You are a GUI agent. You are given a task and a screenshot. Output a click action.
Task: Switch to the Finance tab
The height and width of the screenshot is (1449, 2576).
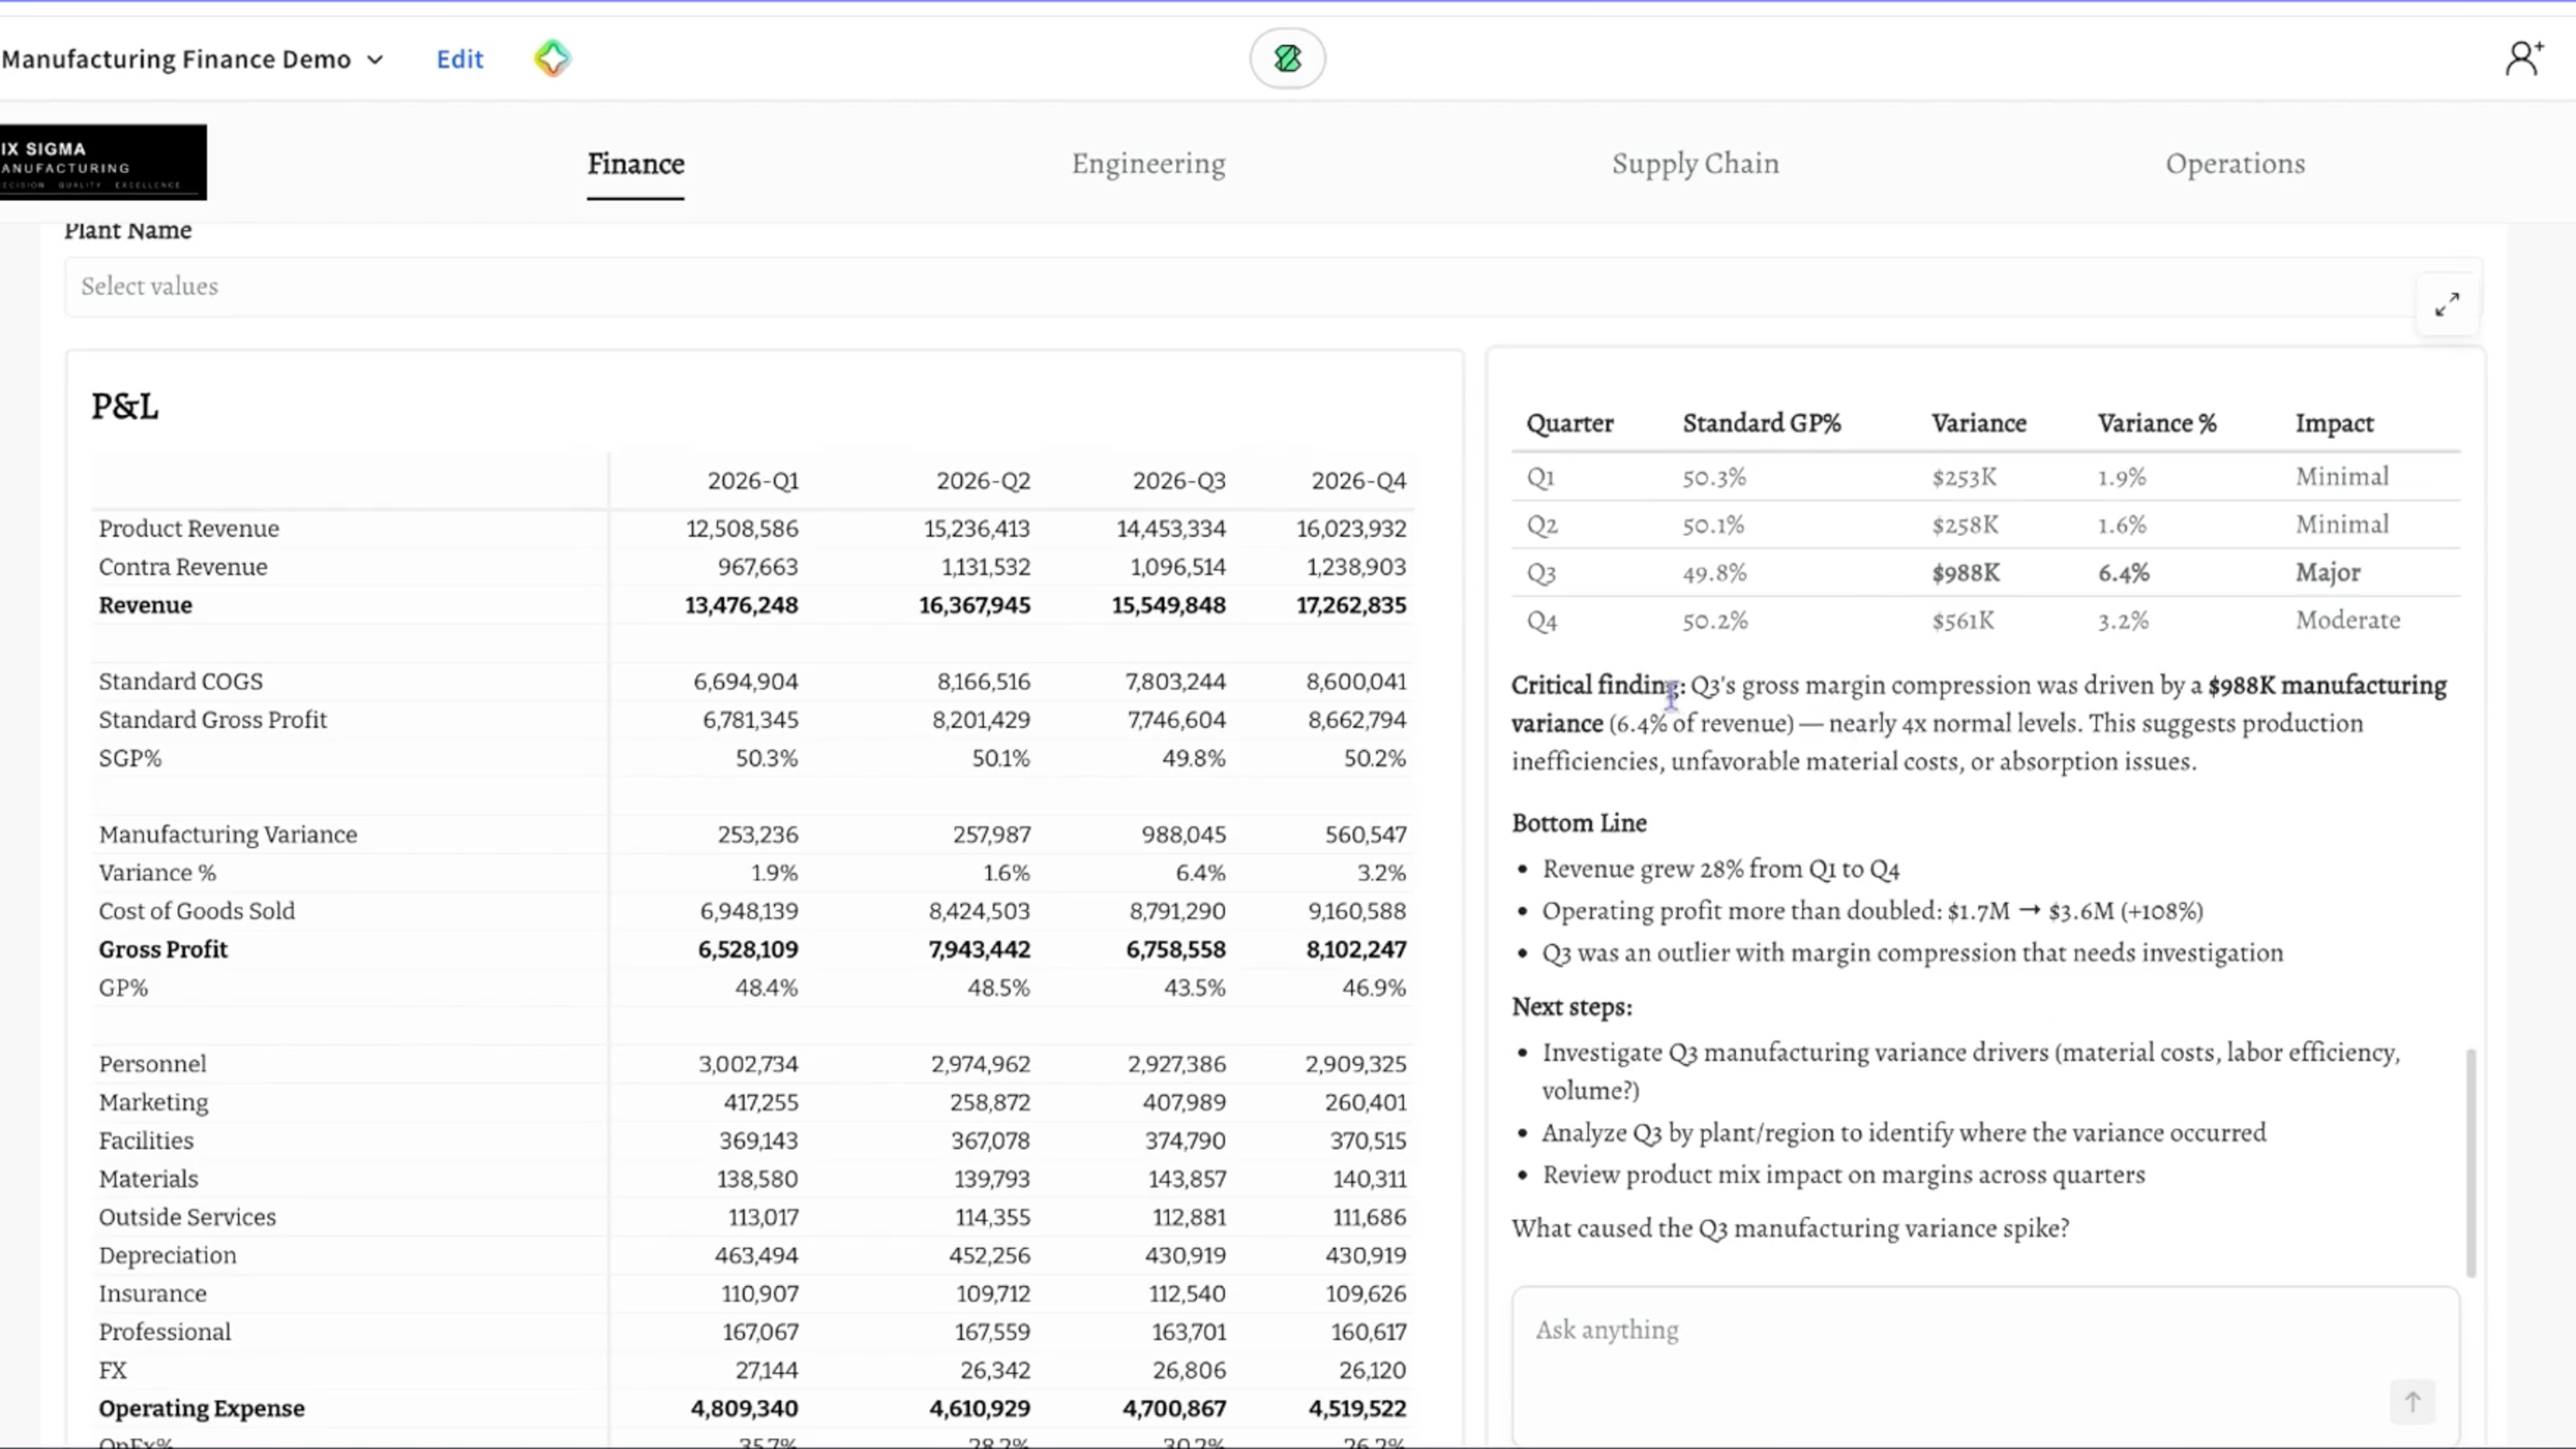(x=635, y=164)
